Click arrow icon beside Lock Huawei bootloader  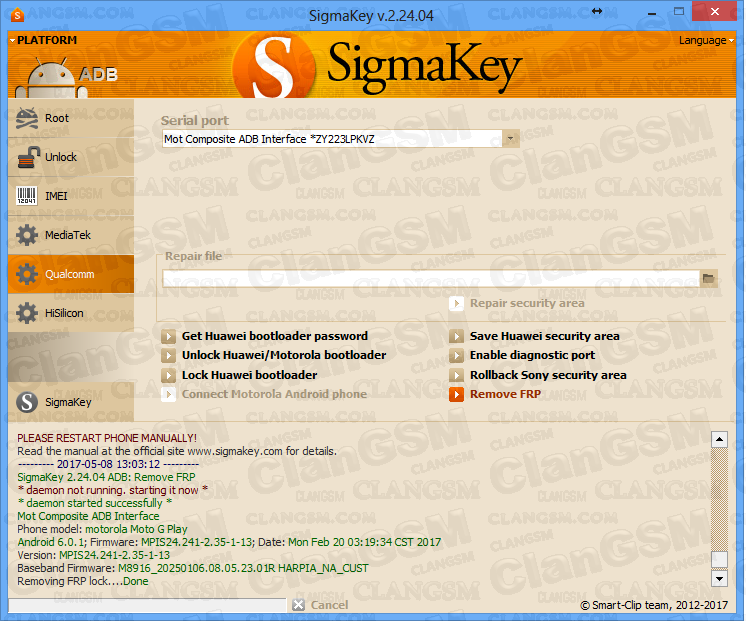point(168,375)
